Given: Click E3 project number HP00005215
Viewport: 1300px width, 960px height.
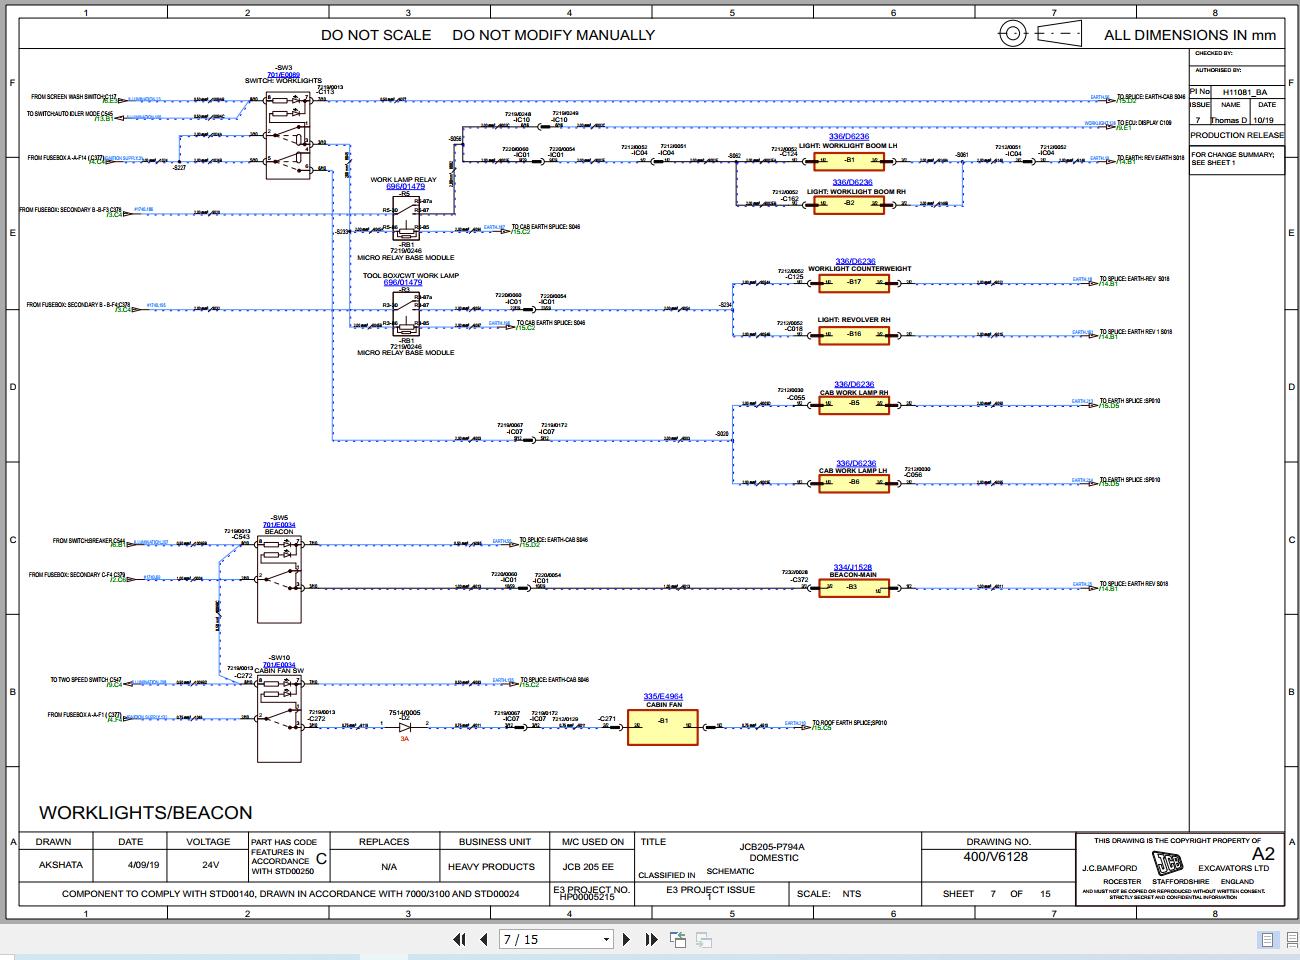Looking at the screenshot, I should coord(587,898).
